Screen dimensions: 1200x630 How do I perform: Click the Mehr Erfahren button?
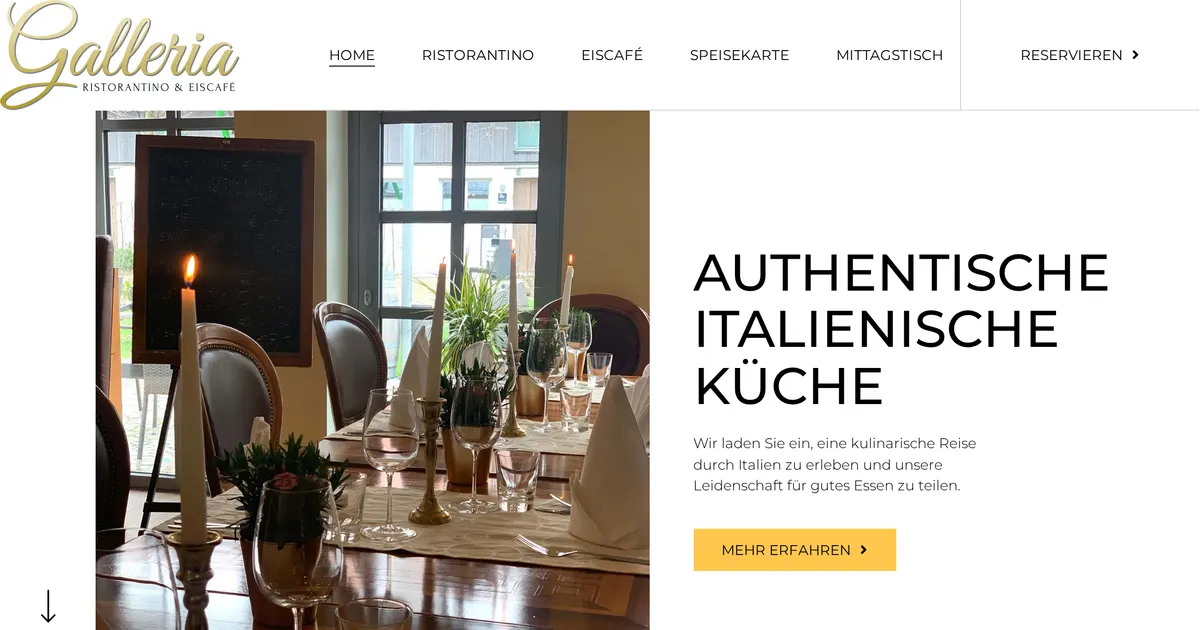tap(795, 550)
